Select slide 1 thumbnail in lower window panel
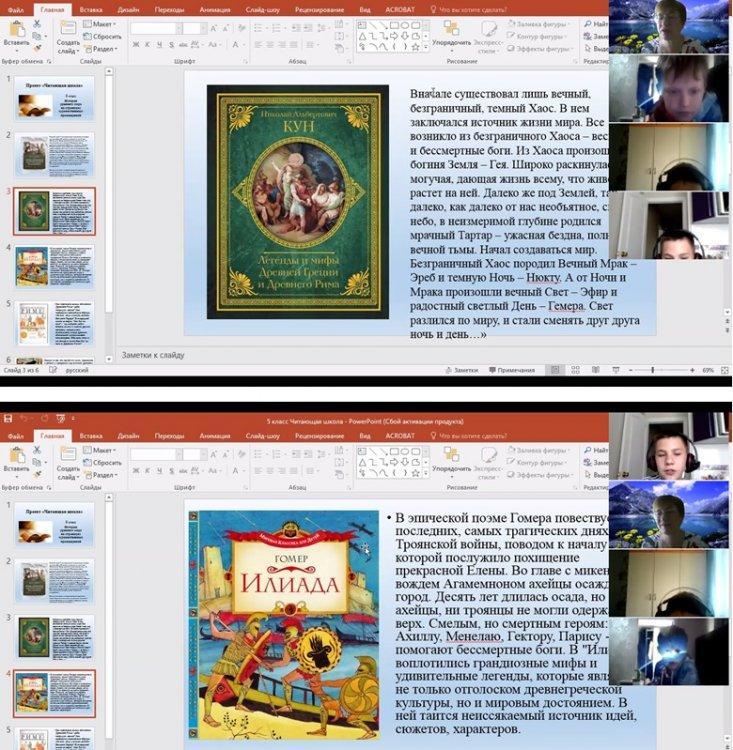 click(x=54, y=525)
